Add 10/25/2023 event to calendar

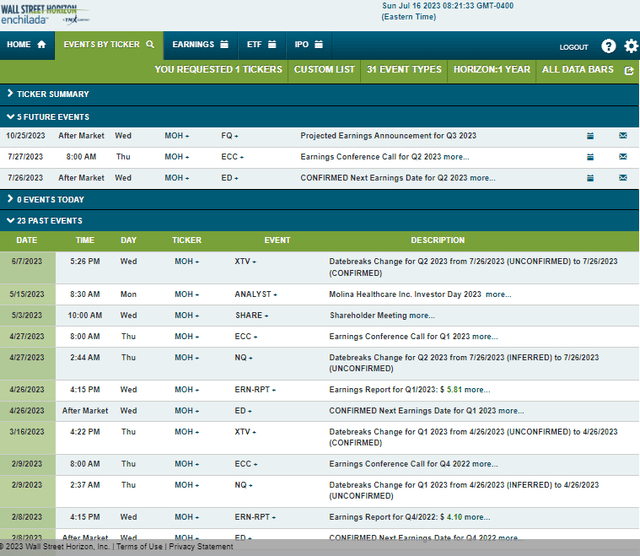point(590,136)
